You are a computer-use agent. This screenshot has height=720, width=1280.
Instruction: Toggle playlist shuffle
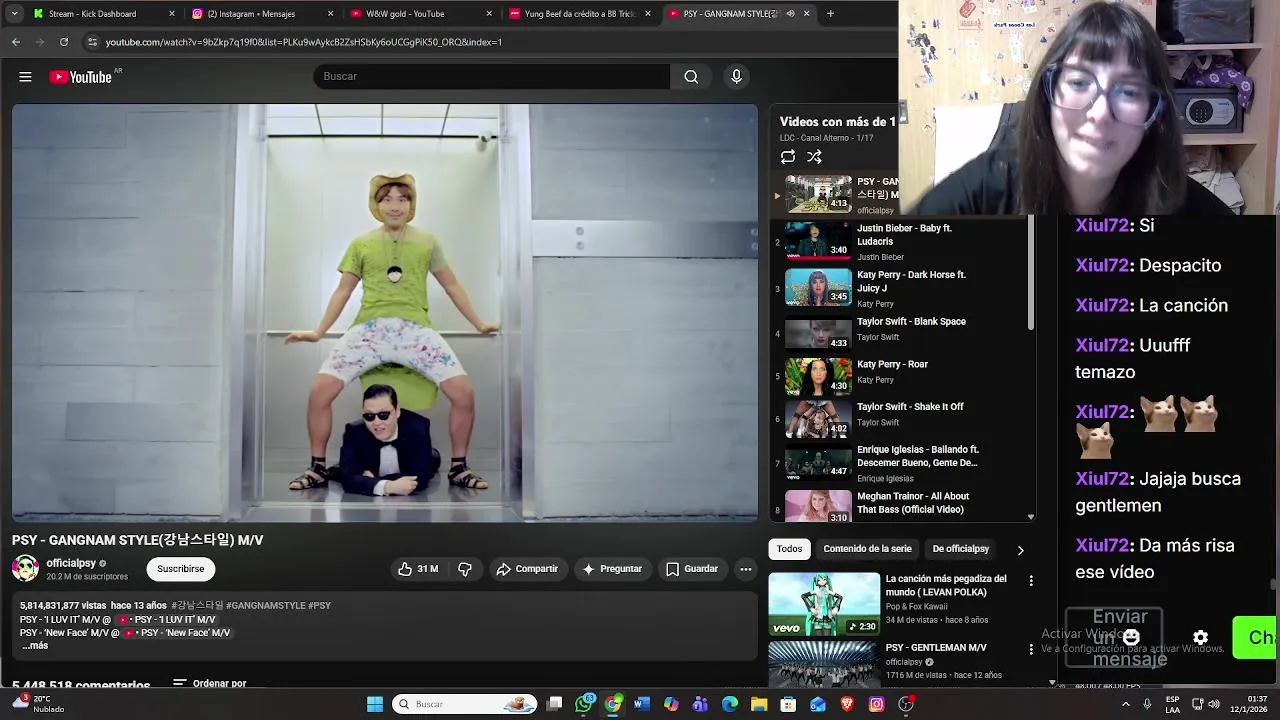tap(814, 157)
